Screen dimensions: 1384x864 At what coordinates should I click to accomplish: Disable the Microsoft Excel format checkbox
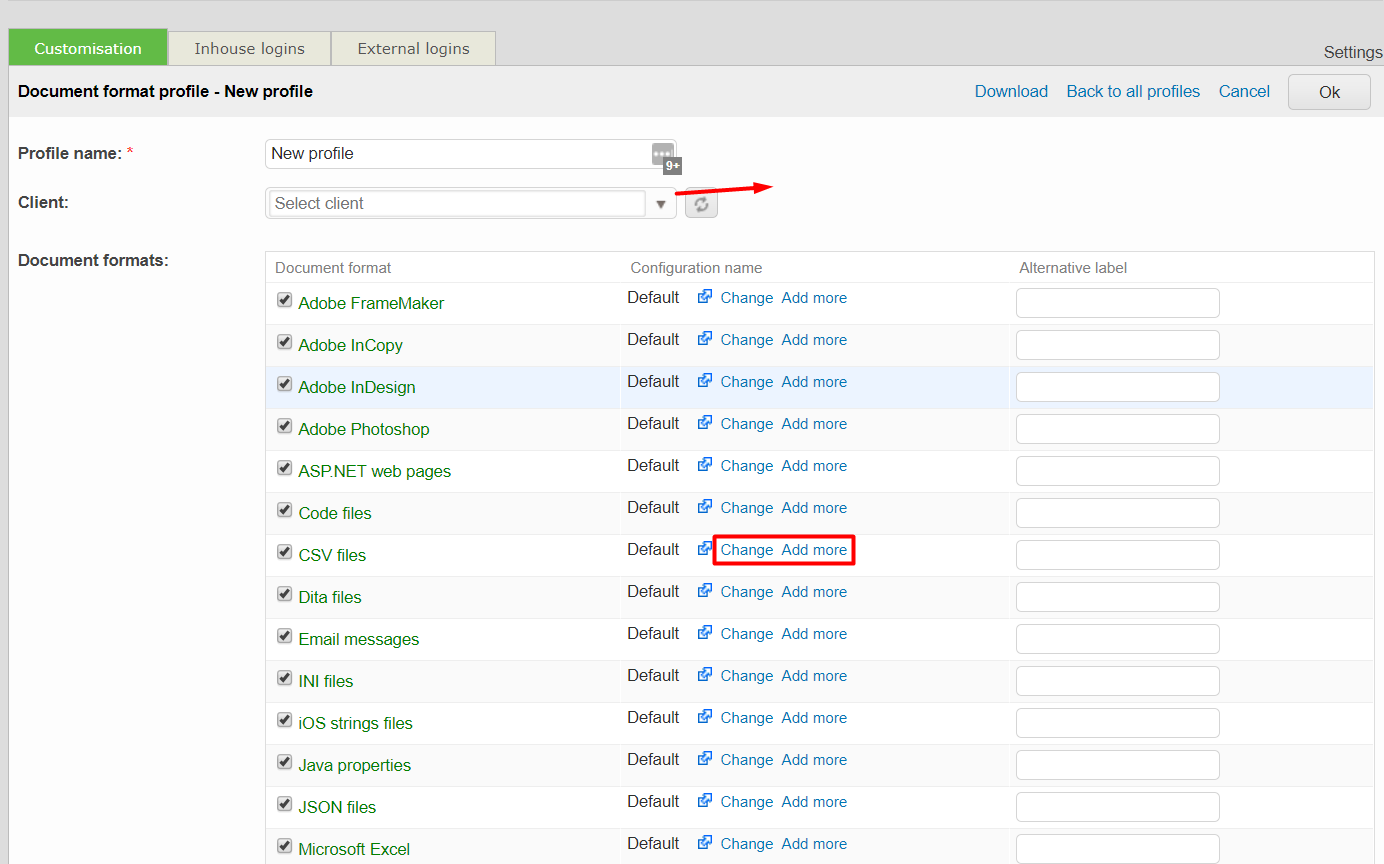pyautogui.click(x=285, y=847)
